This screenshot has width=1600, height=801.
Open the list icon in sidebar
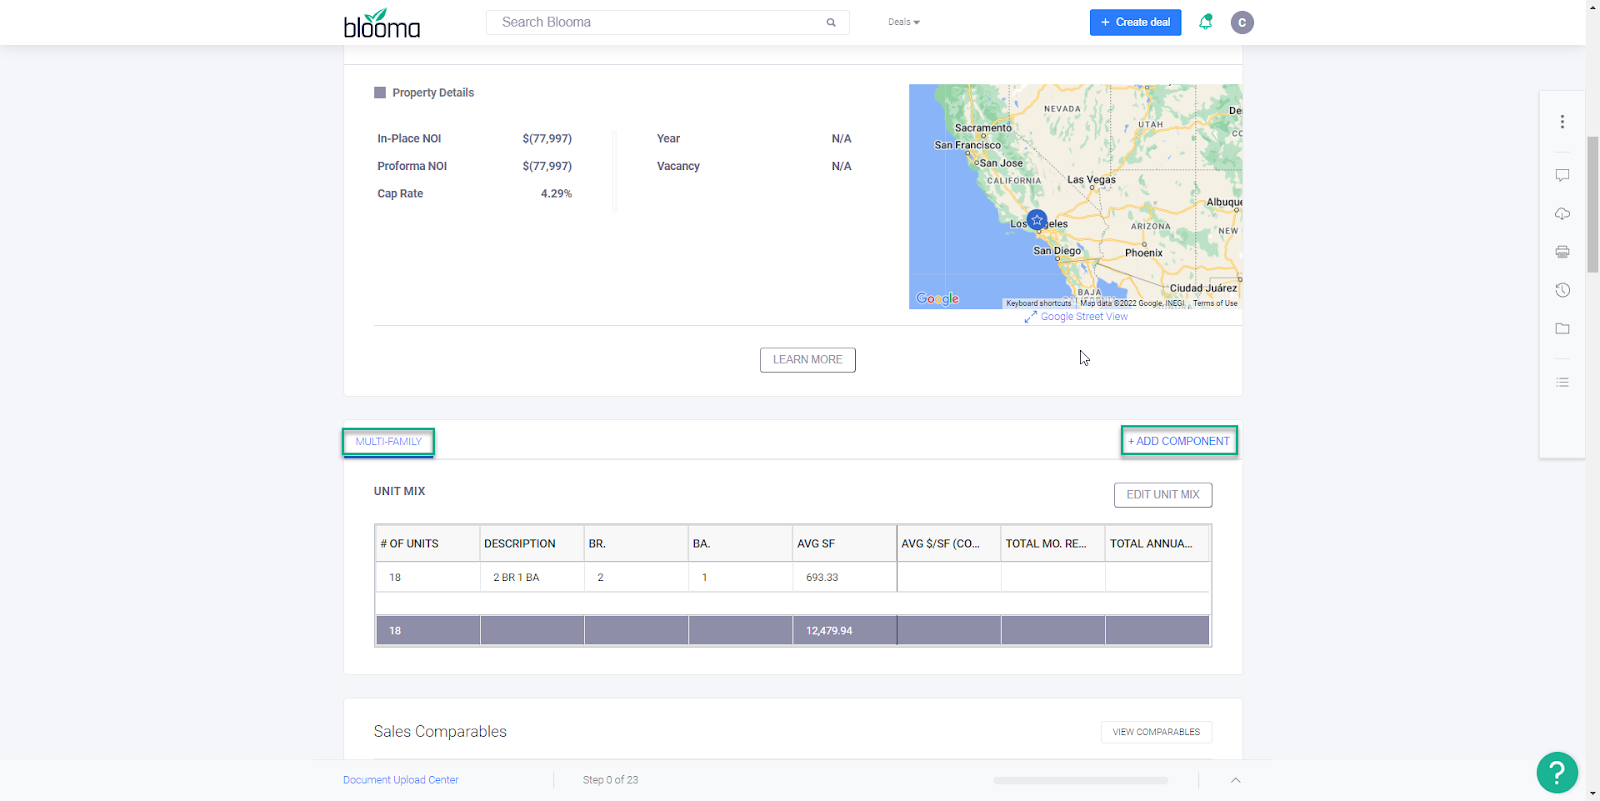pos(1562,382)
